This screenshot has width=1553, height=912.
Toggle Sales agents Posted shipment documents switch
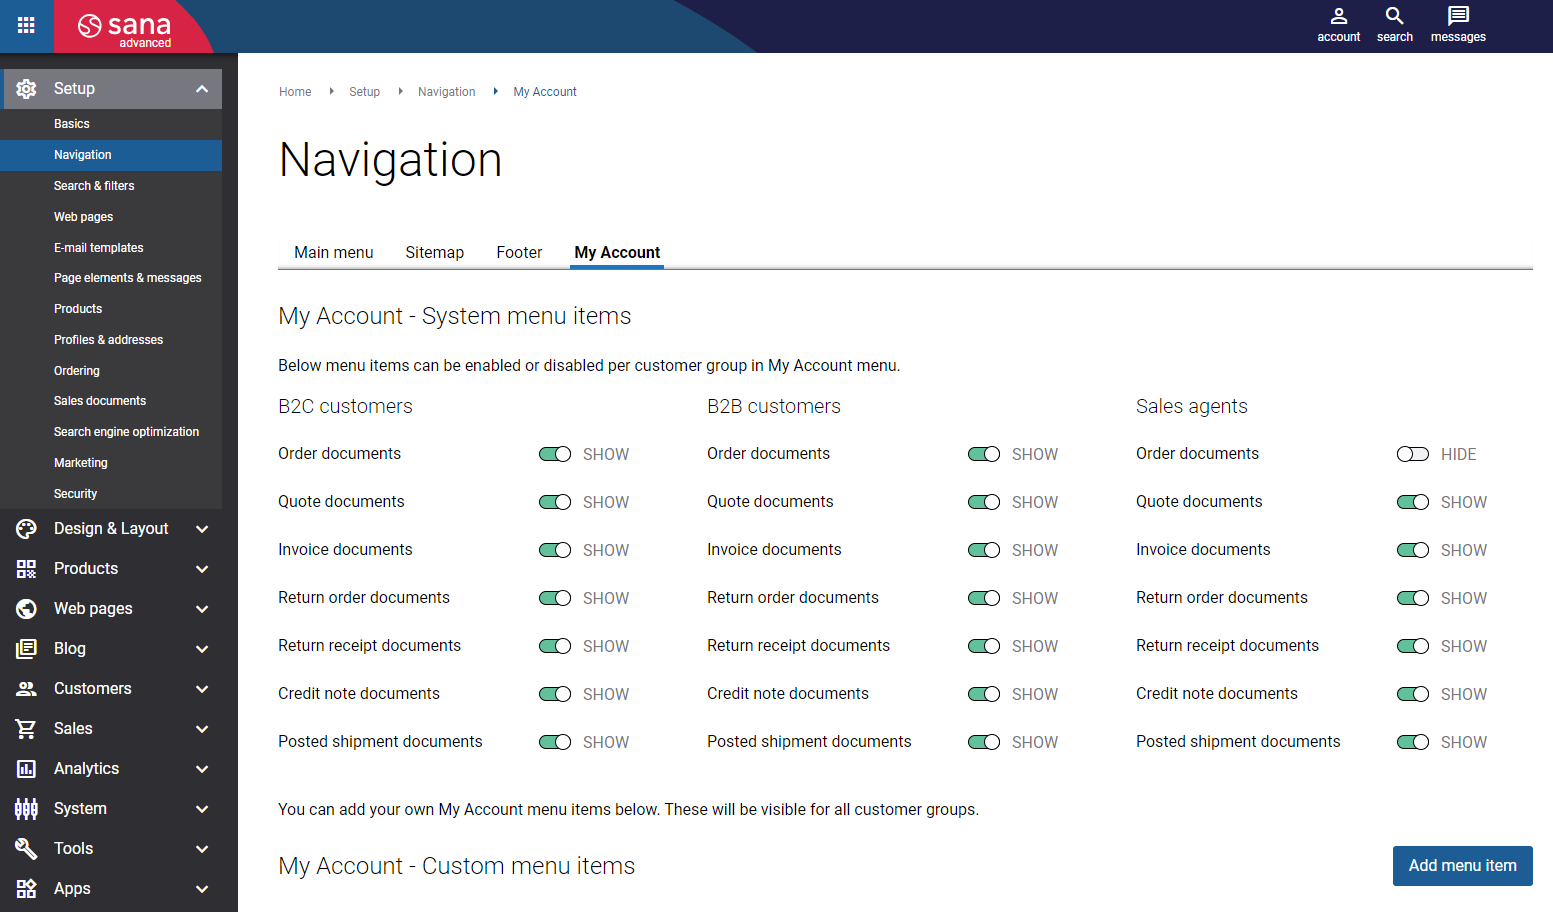[1413, 742]
